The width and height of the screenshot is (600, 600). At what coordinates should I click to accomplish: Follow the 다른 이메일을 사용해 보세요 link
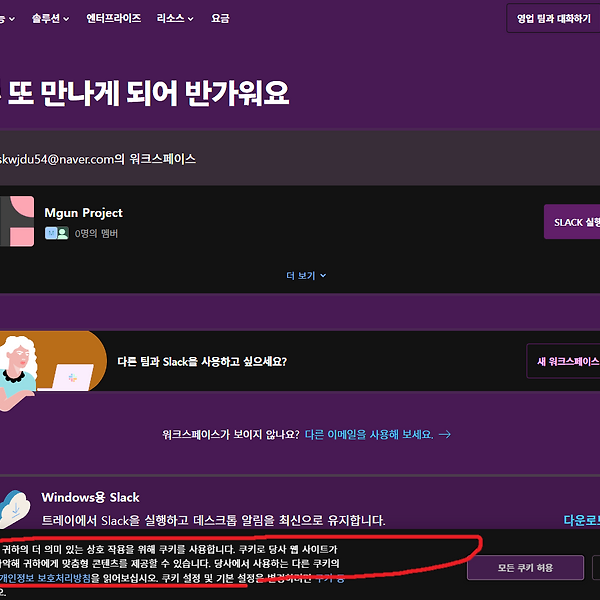click(x=369, y=434)
